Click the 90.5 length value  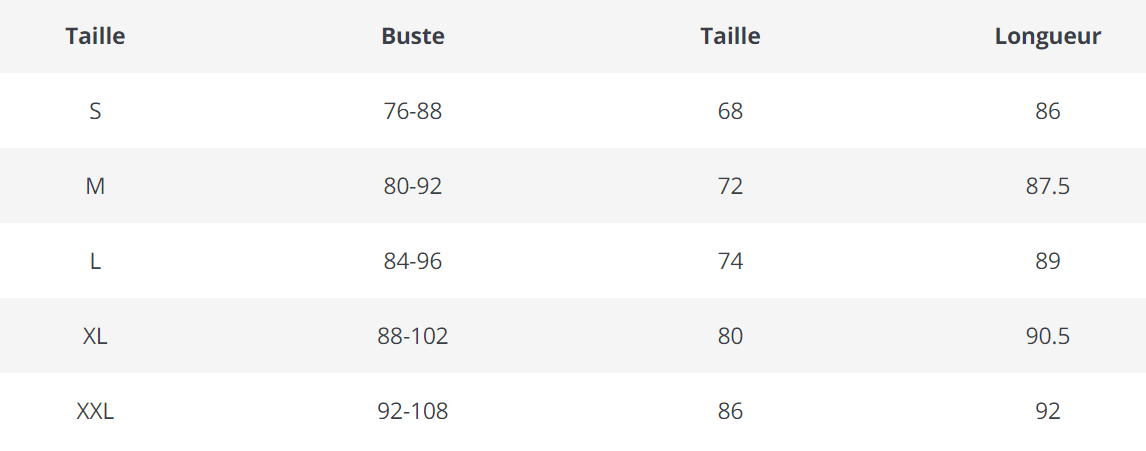coord(1047,336)
